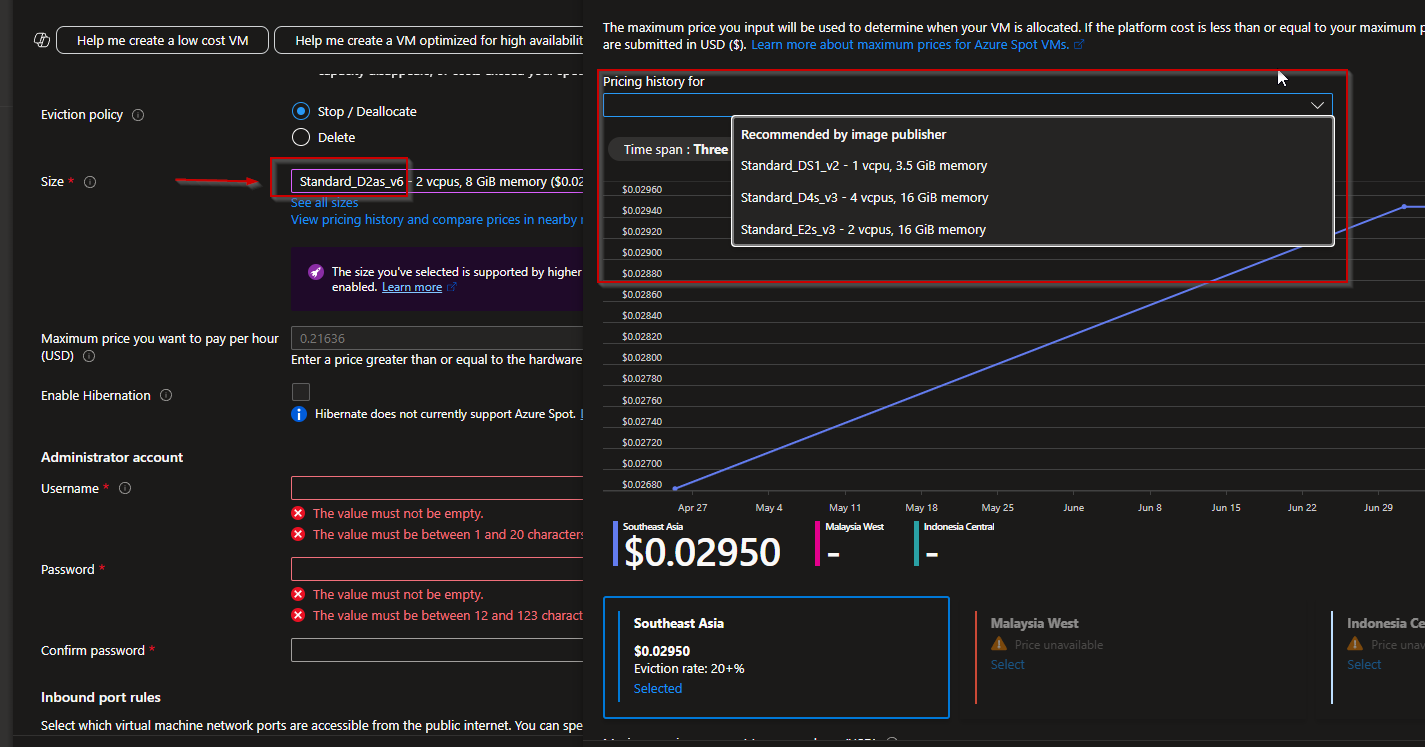
Task: Click the info icon beside Username
Action: [124, 488]
